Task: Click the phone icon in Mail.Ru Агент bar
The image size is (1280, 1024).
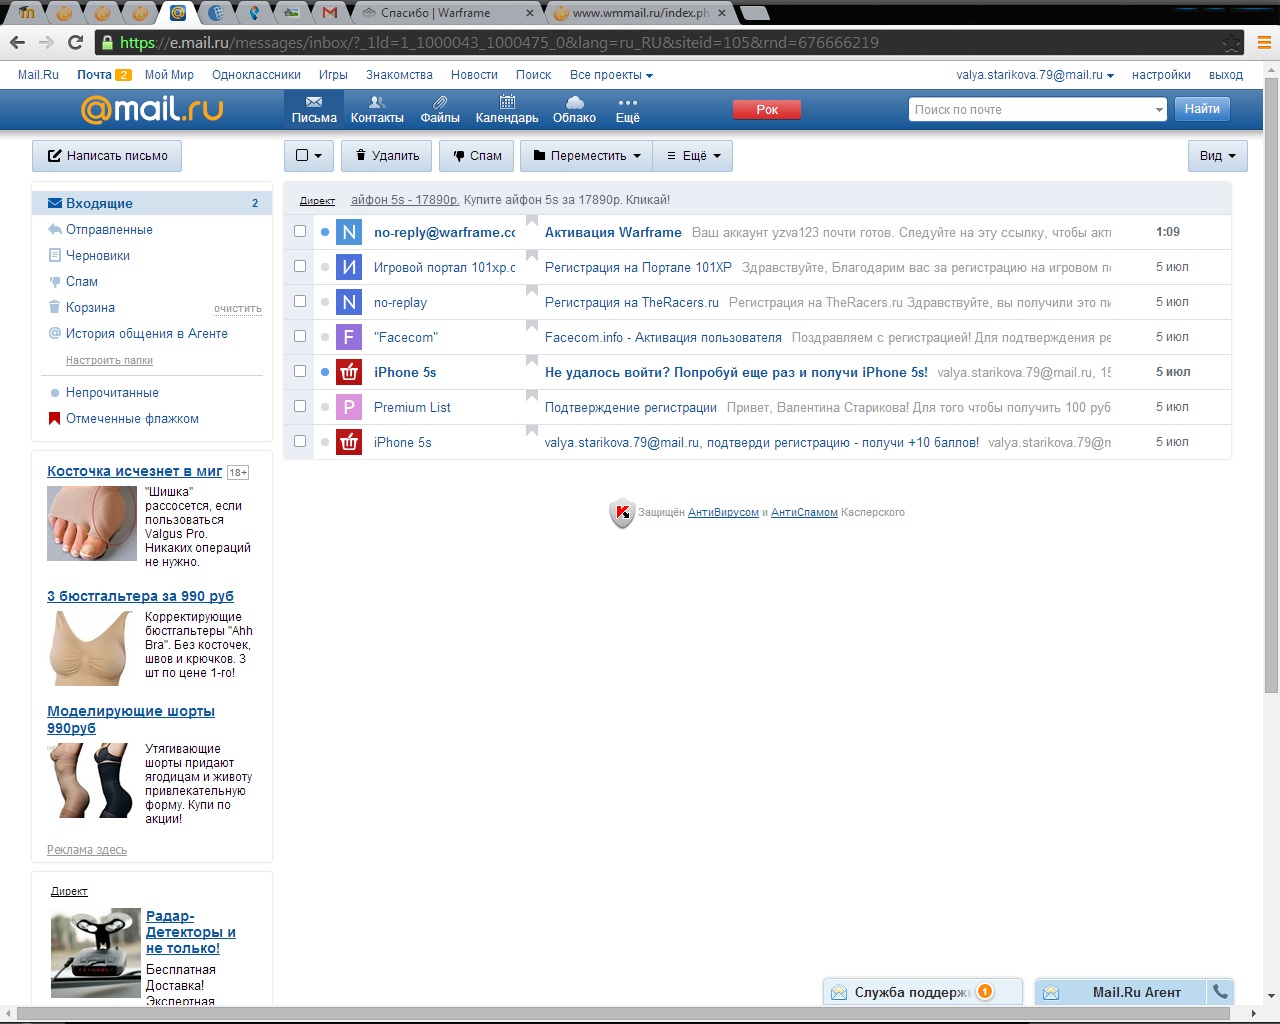Action: point(1220,992)
